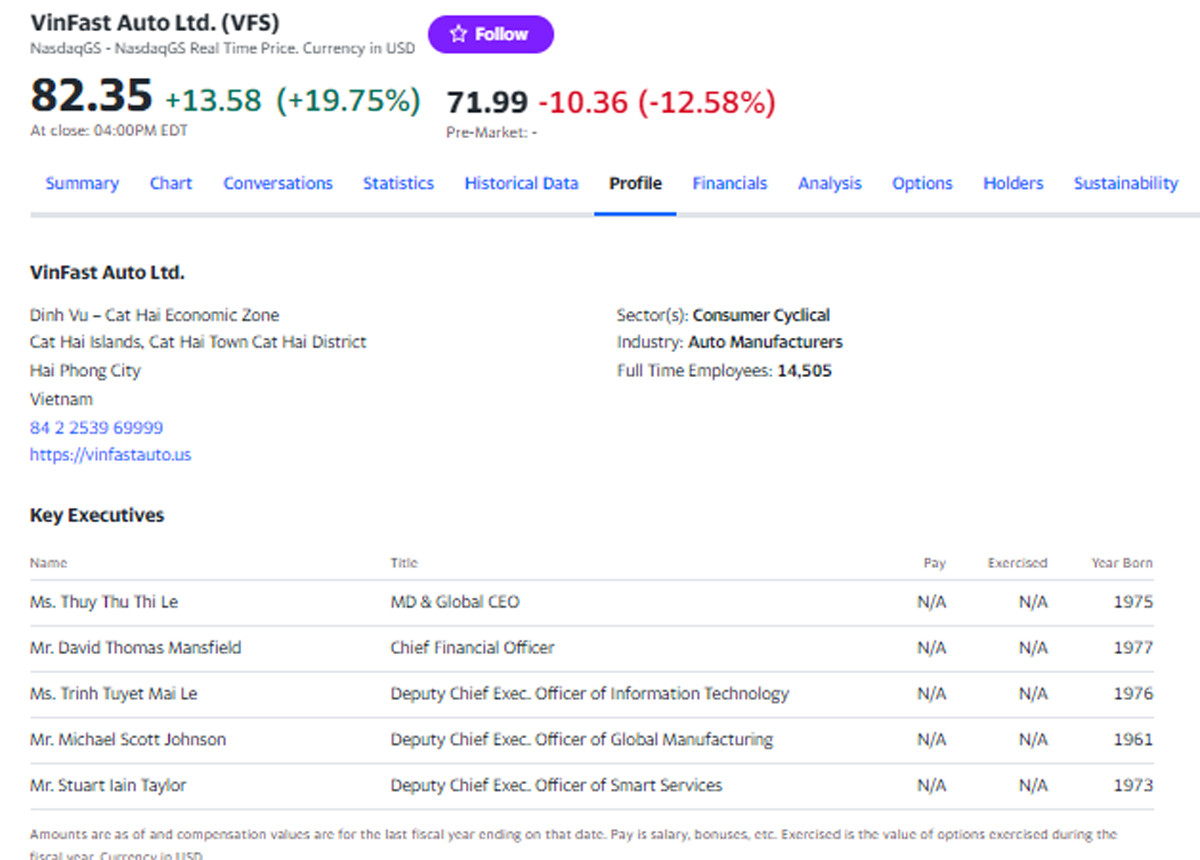The image size is (1200, 860).
Task: Click the Year Born column header
Action: (x=1121, y=563)
